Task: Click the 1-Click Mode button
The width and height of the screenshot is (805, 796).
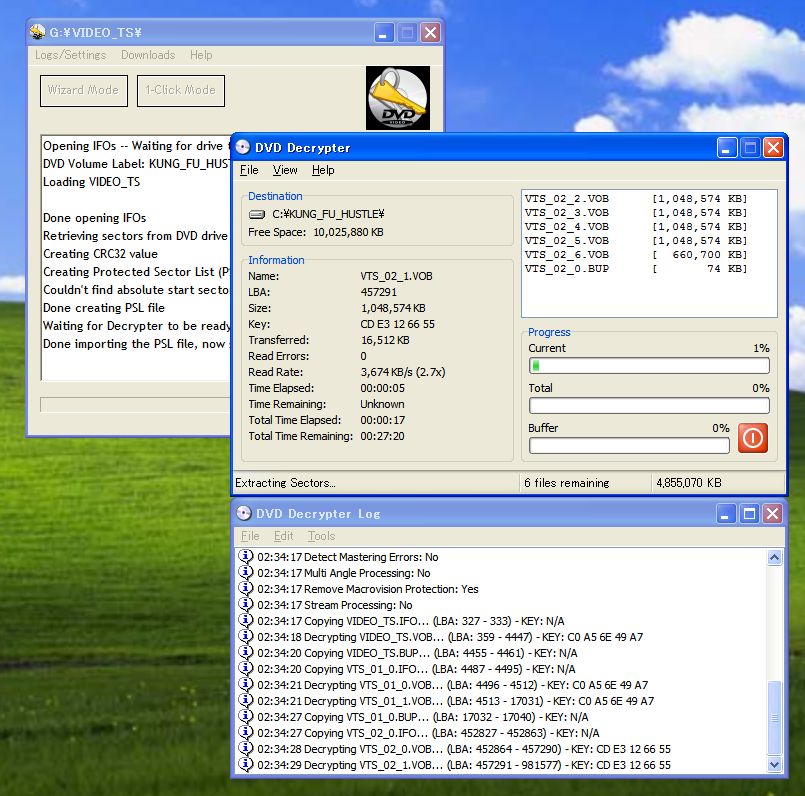Action: [181, 91]
